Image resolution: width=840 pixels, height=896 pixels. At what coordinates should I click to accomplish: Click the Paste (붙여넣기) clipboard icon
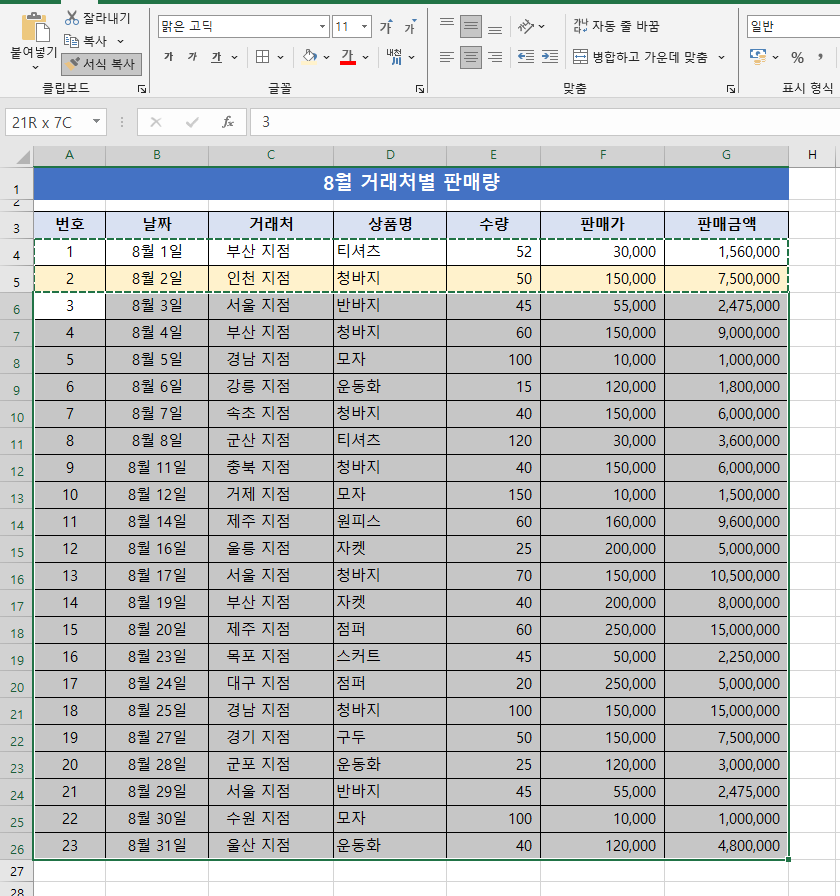[x=34, y=27]
